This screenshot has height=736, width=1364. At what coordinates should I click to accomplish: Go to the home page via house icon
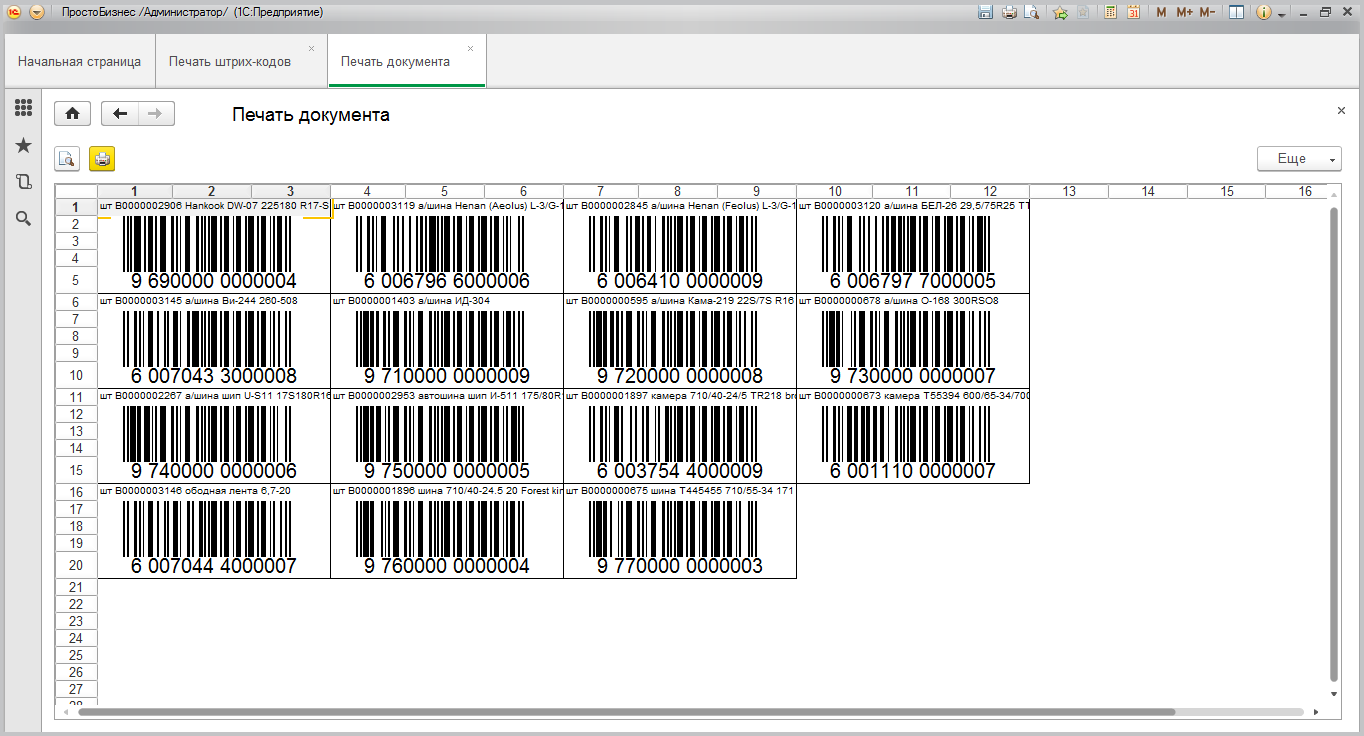pos(72,114)
